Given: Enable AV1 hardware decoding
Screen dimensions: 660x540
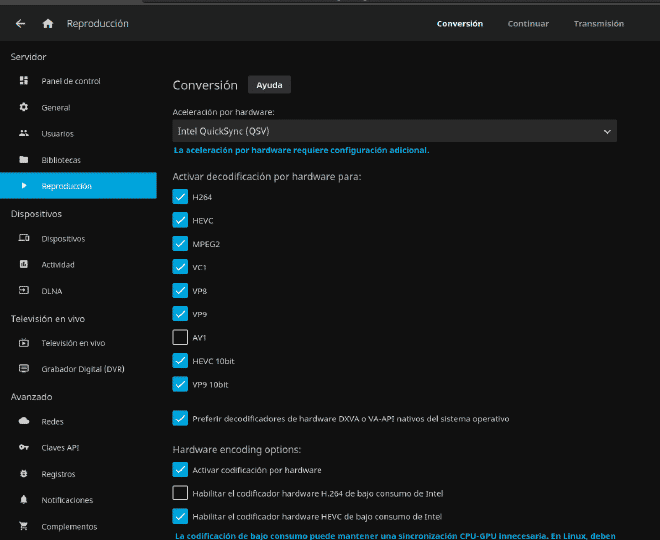Looking at the screenshot, I should point(180,337).
